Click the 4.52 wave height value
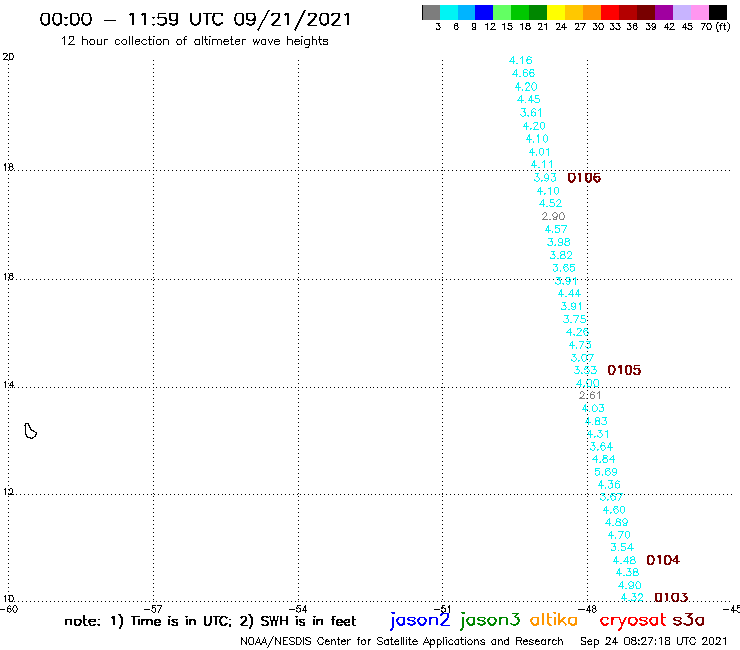 (x=550, y=203)
